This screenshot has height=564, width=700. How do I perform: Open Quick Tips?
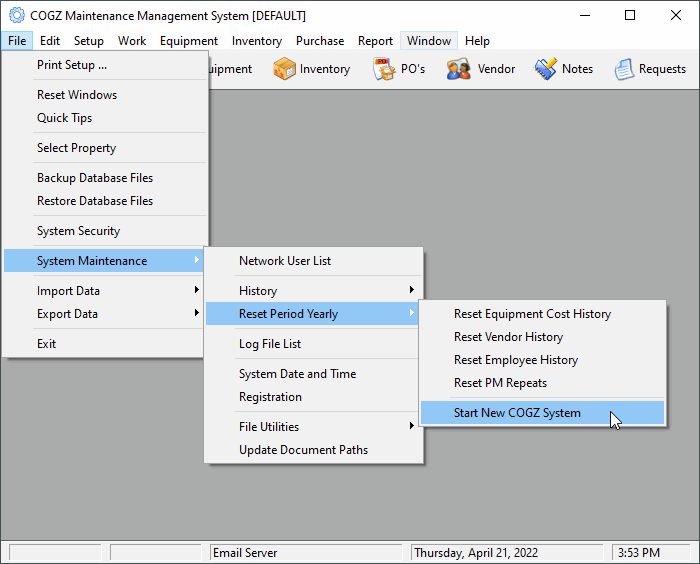[106, 118]
